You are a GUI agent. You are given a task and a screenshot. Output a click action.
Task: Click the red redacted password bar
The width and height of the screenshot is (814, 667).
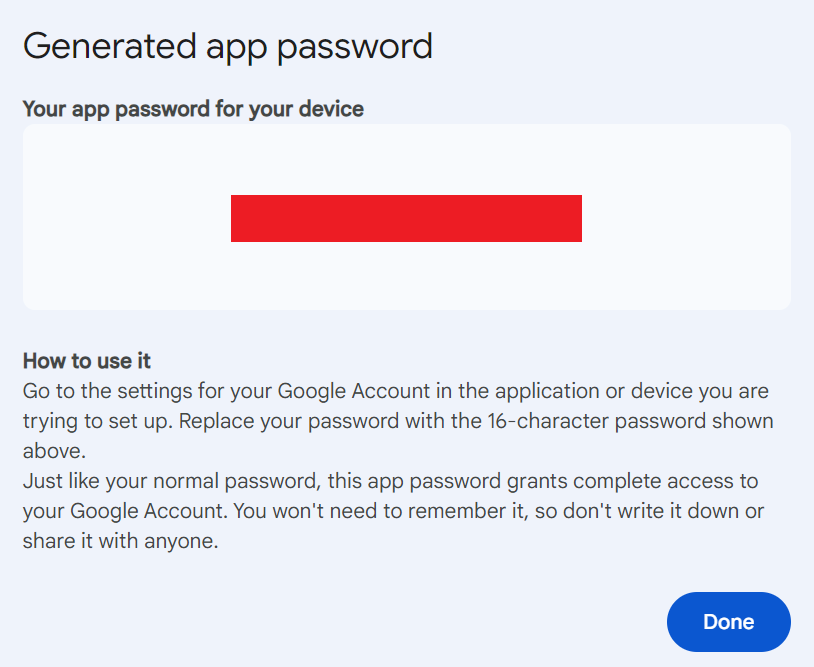tap(406, 218)
